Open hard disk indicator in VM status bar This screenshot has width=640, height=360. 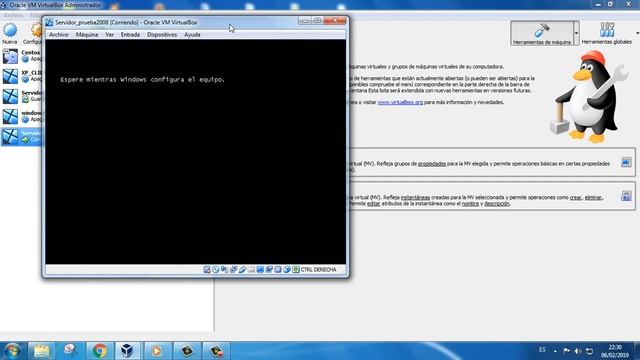point(207,269)
